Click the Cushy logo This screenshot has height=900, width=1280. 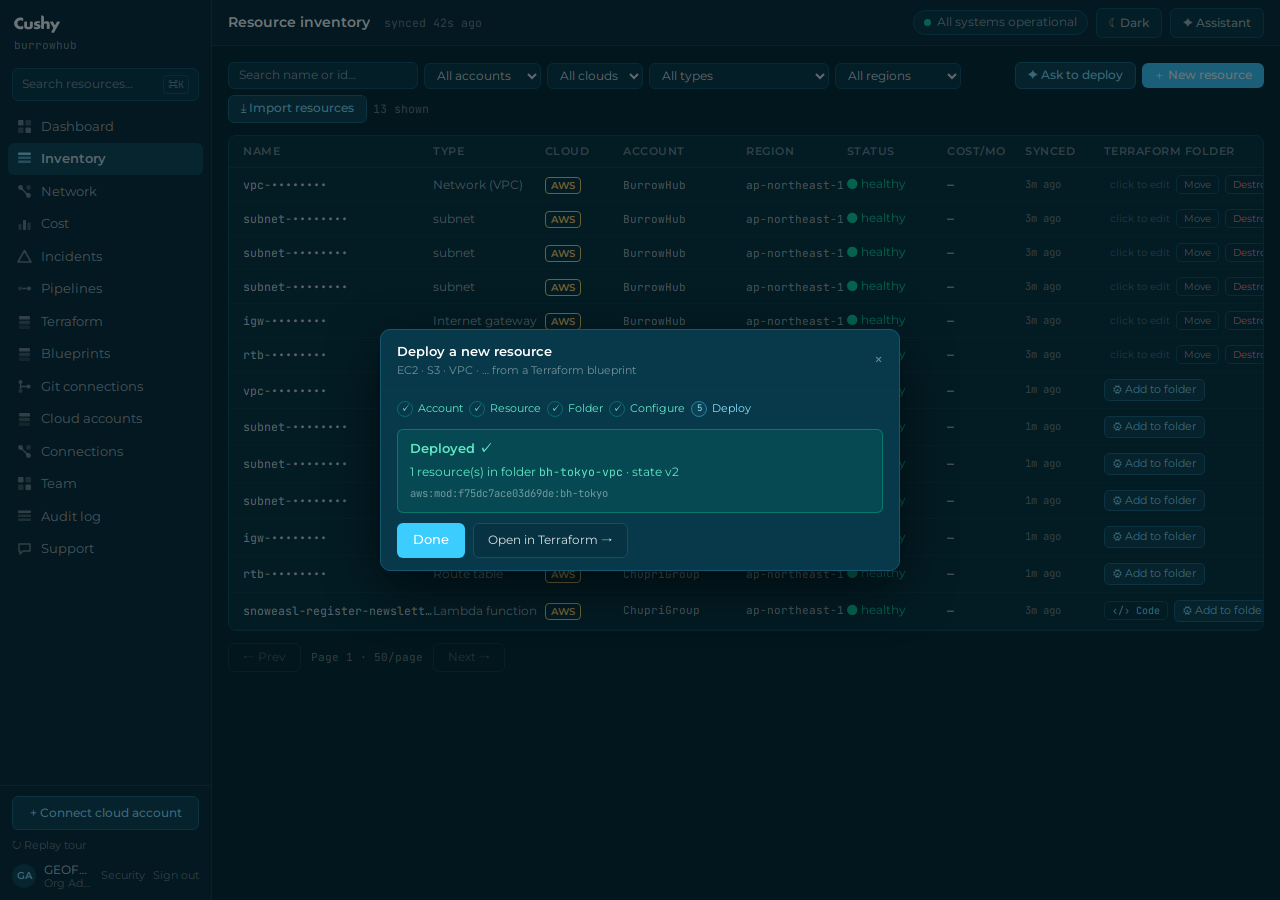tap(37, 24)
